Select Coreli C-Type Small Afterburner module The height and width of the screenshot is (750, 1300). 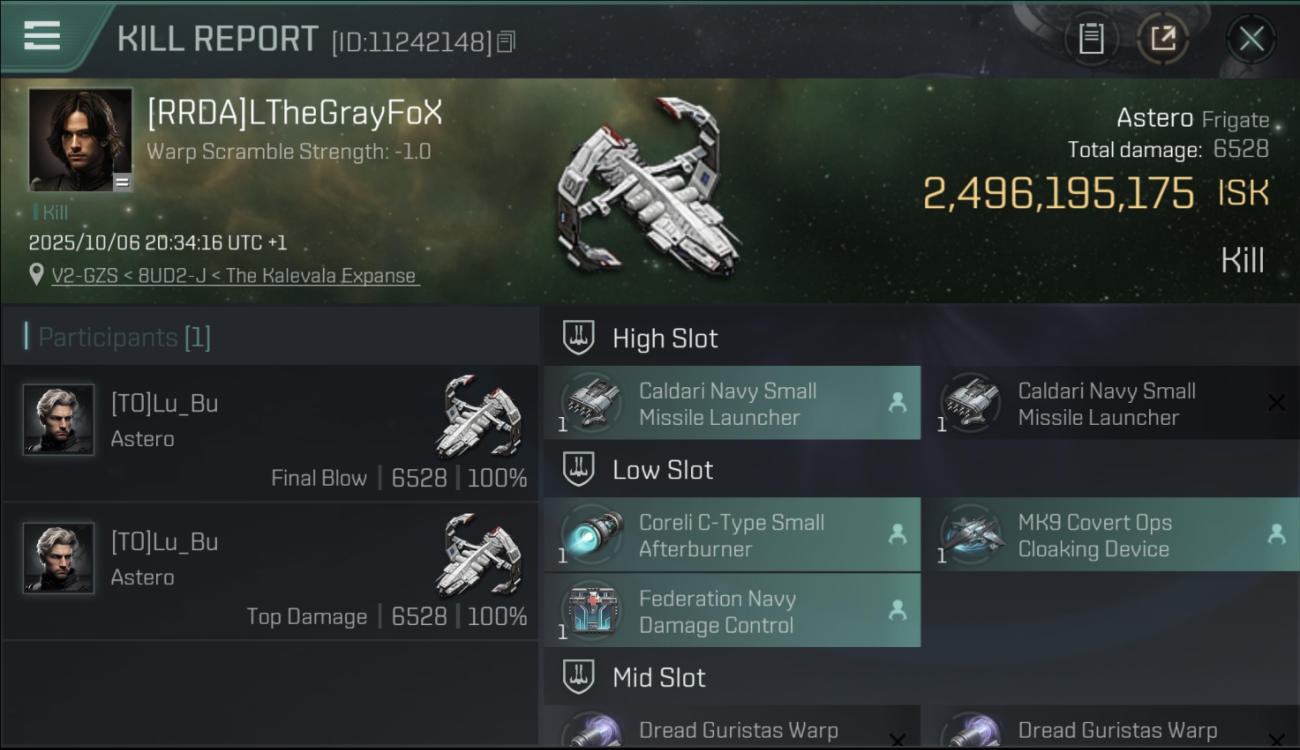[x=732, y=535]
